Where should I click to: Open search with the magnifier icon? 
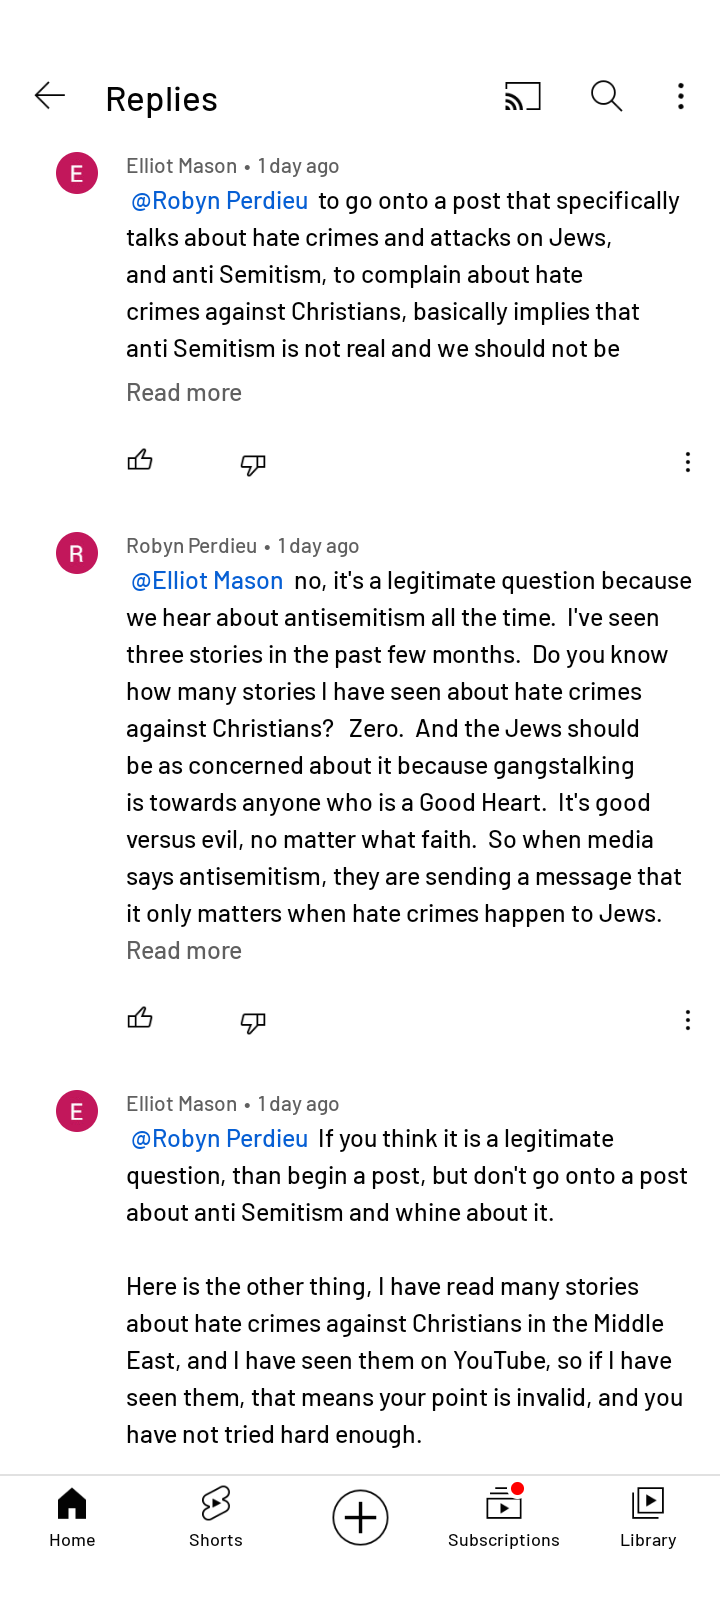pyautogui.click(x=606, y=96)
